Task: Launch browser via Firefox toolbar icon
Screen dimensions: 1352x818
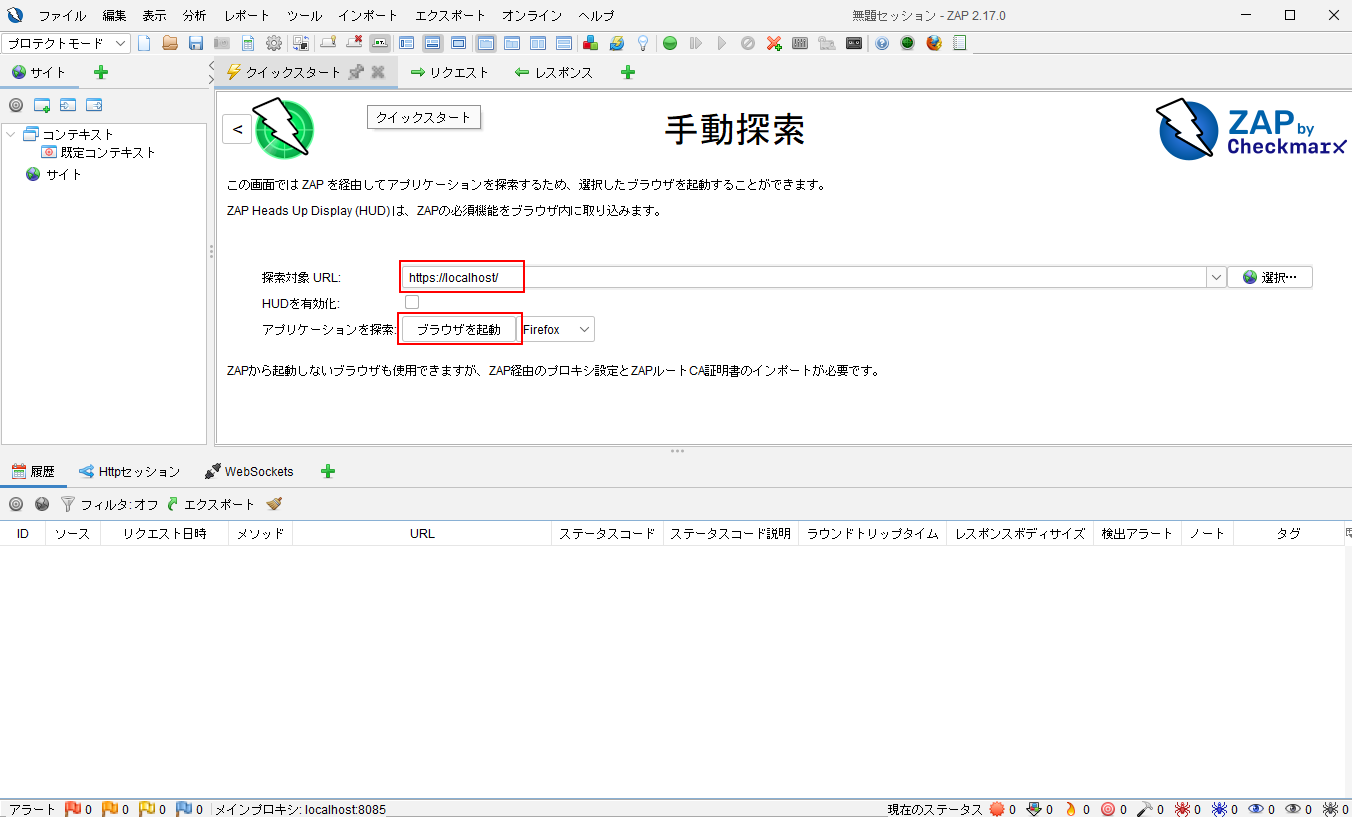Action: tap(934, 43)
